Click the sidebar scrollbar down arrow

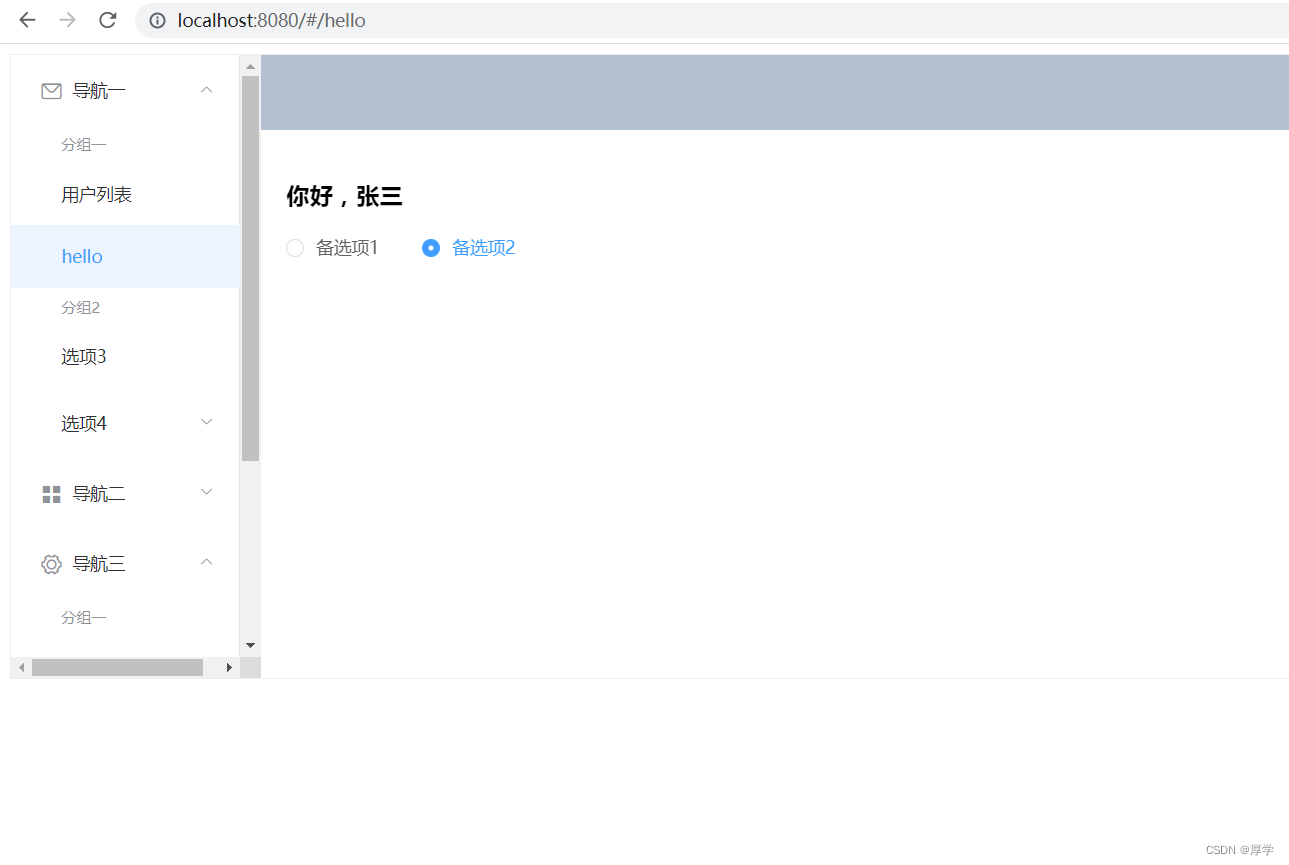point(250,646)
